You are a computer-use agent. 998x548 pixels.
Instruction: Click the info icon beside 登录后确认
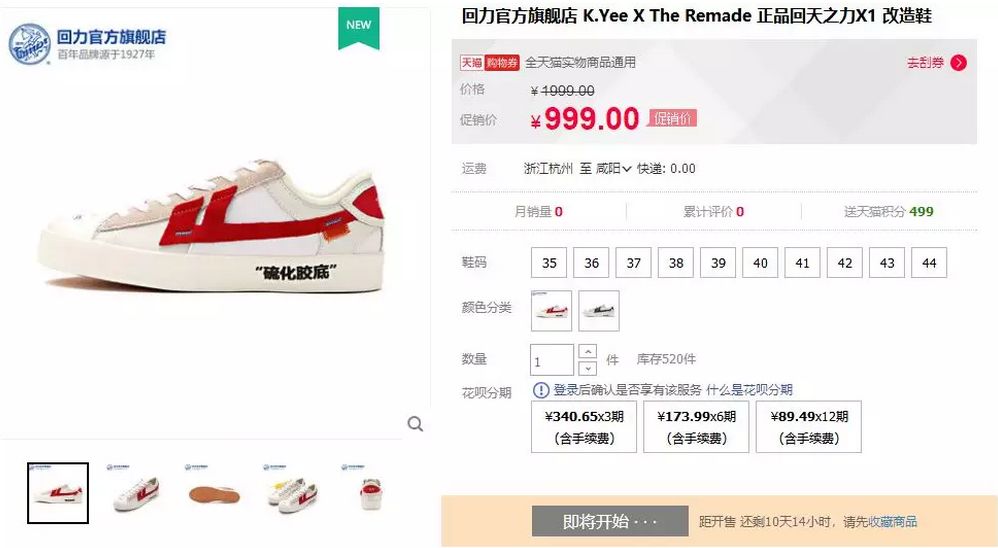540,390
